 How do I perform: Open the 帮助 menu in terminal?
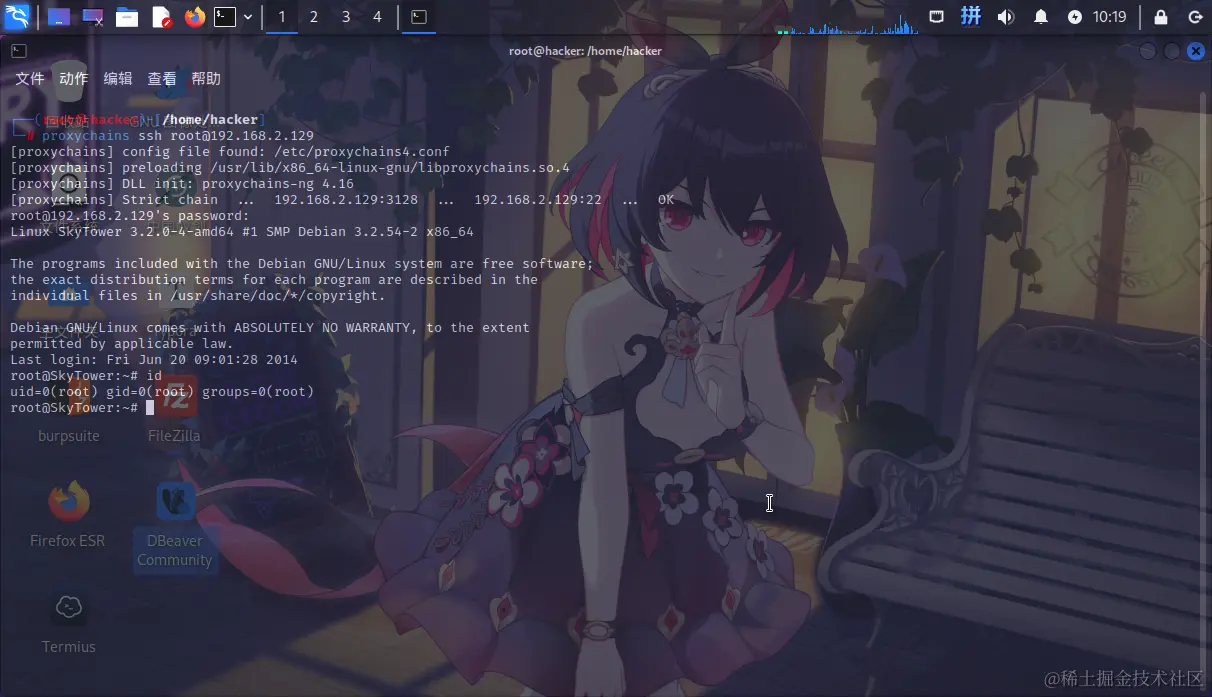206,79
